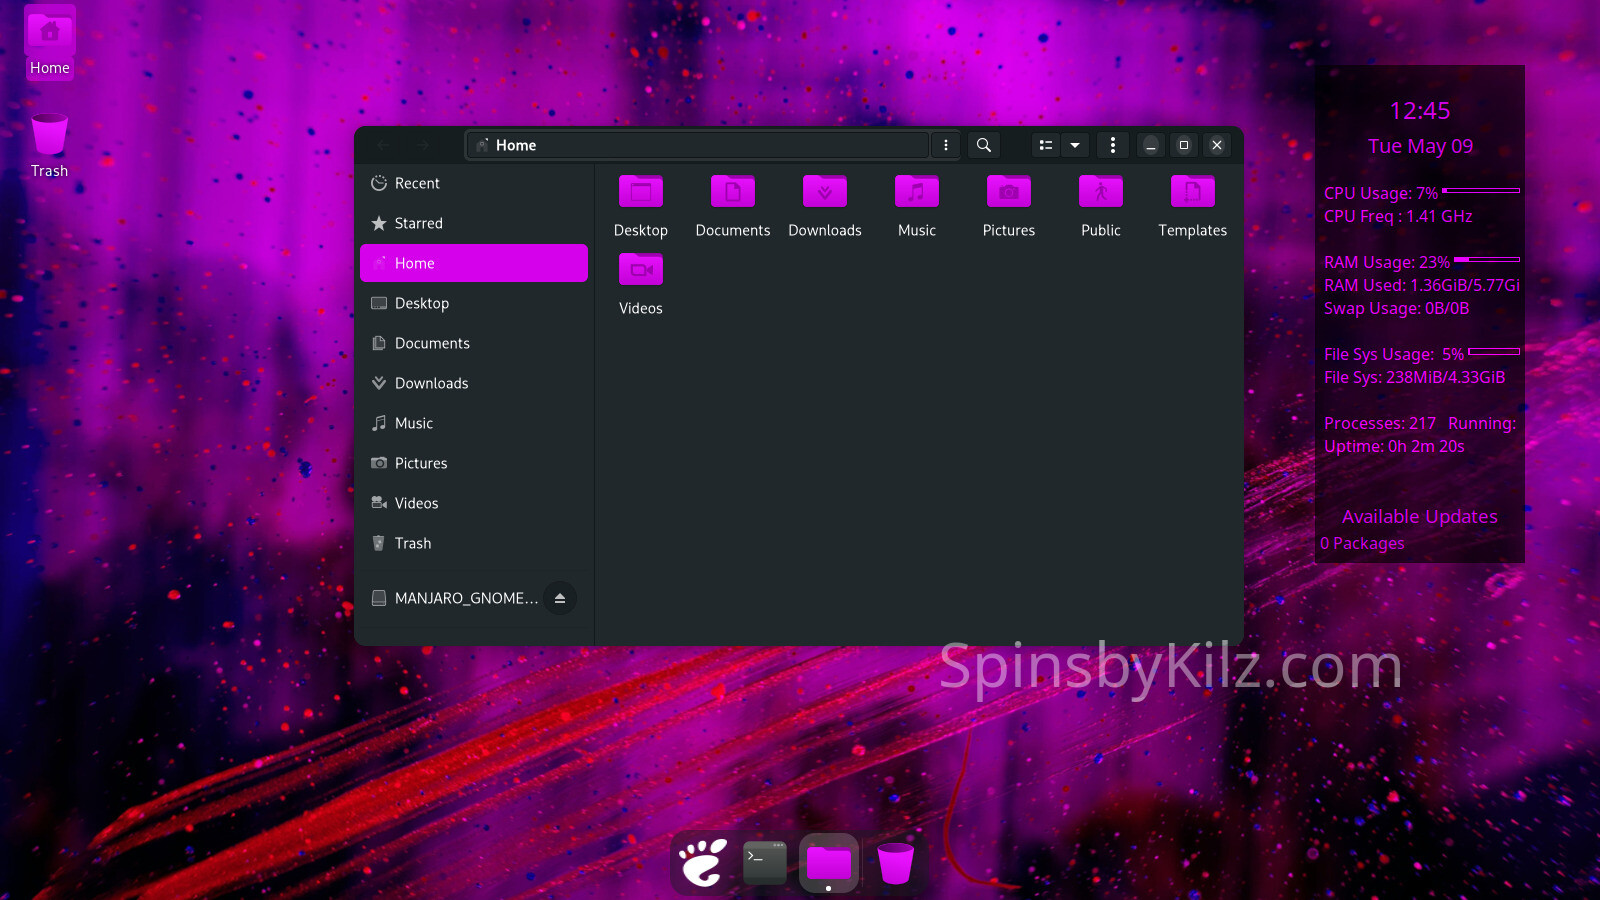Open the Templates folder icon

click(1192, 192)
